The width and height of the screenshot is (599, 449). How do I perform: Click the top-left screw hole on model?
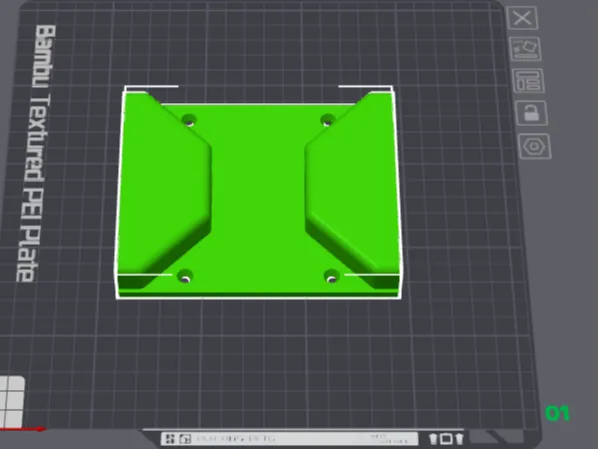coord(188,120)
